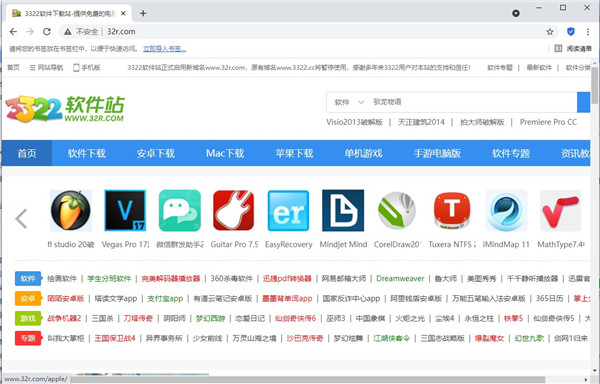
Task: Click the carousel previous arrow
Action: coord(21,218)
